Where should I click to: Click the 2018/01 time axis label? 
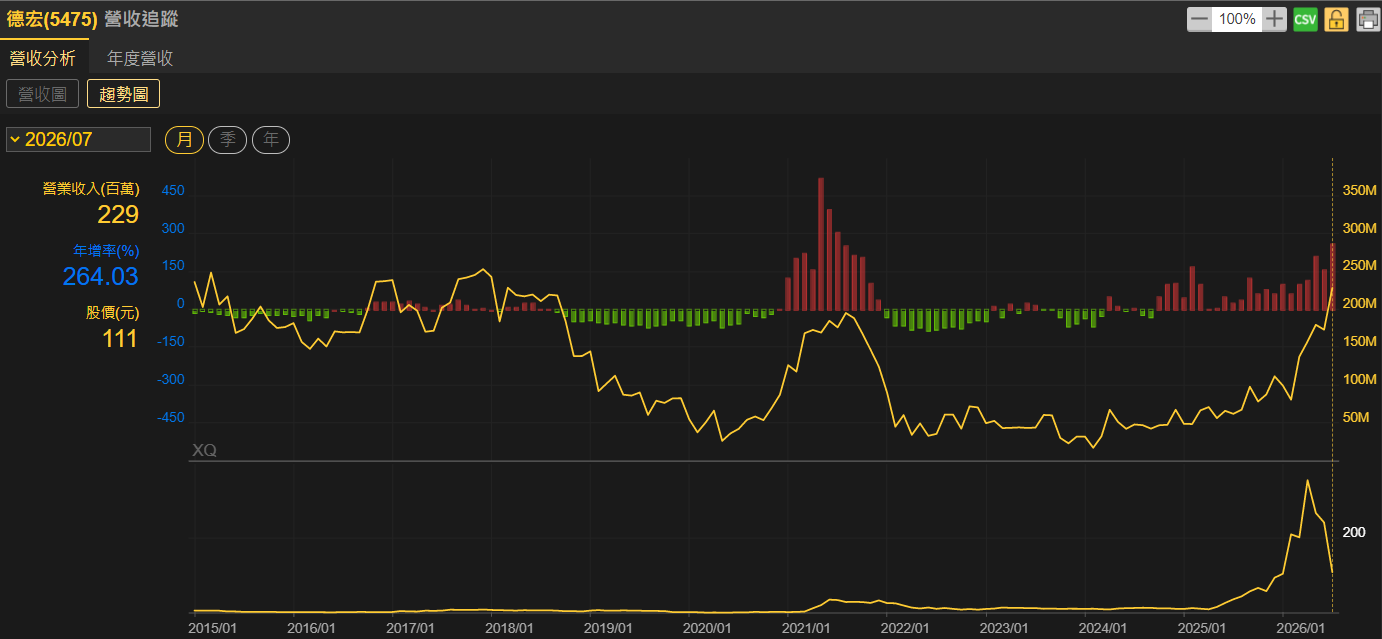coord(509,628)
